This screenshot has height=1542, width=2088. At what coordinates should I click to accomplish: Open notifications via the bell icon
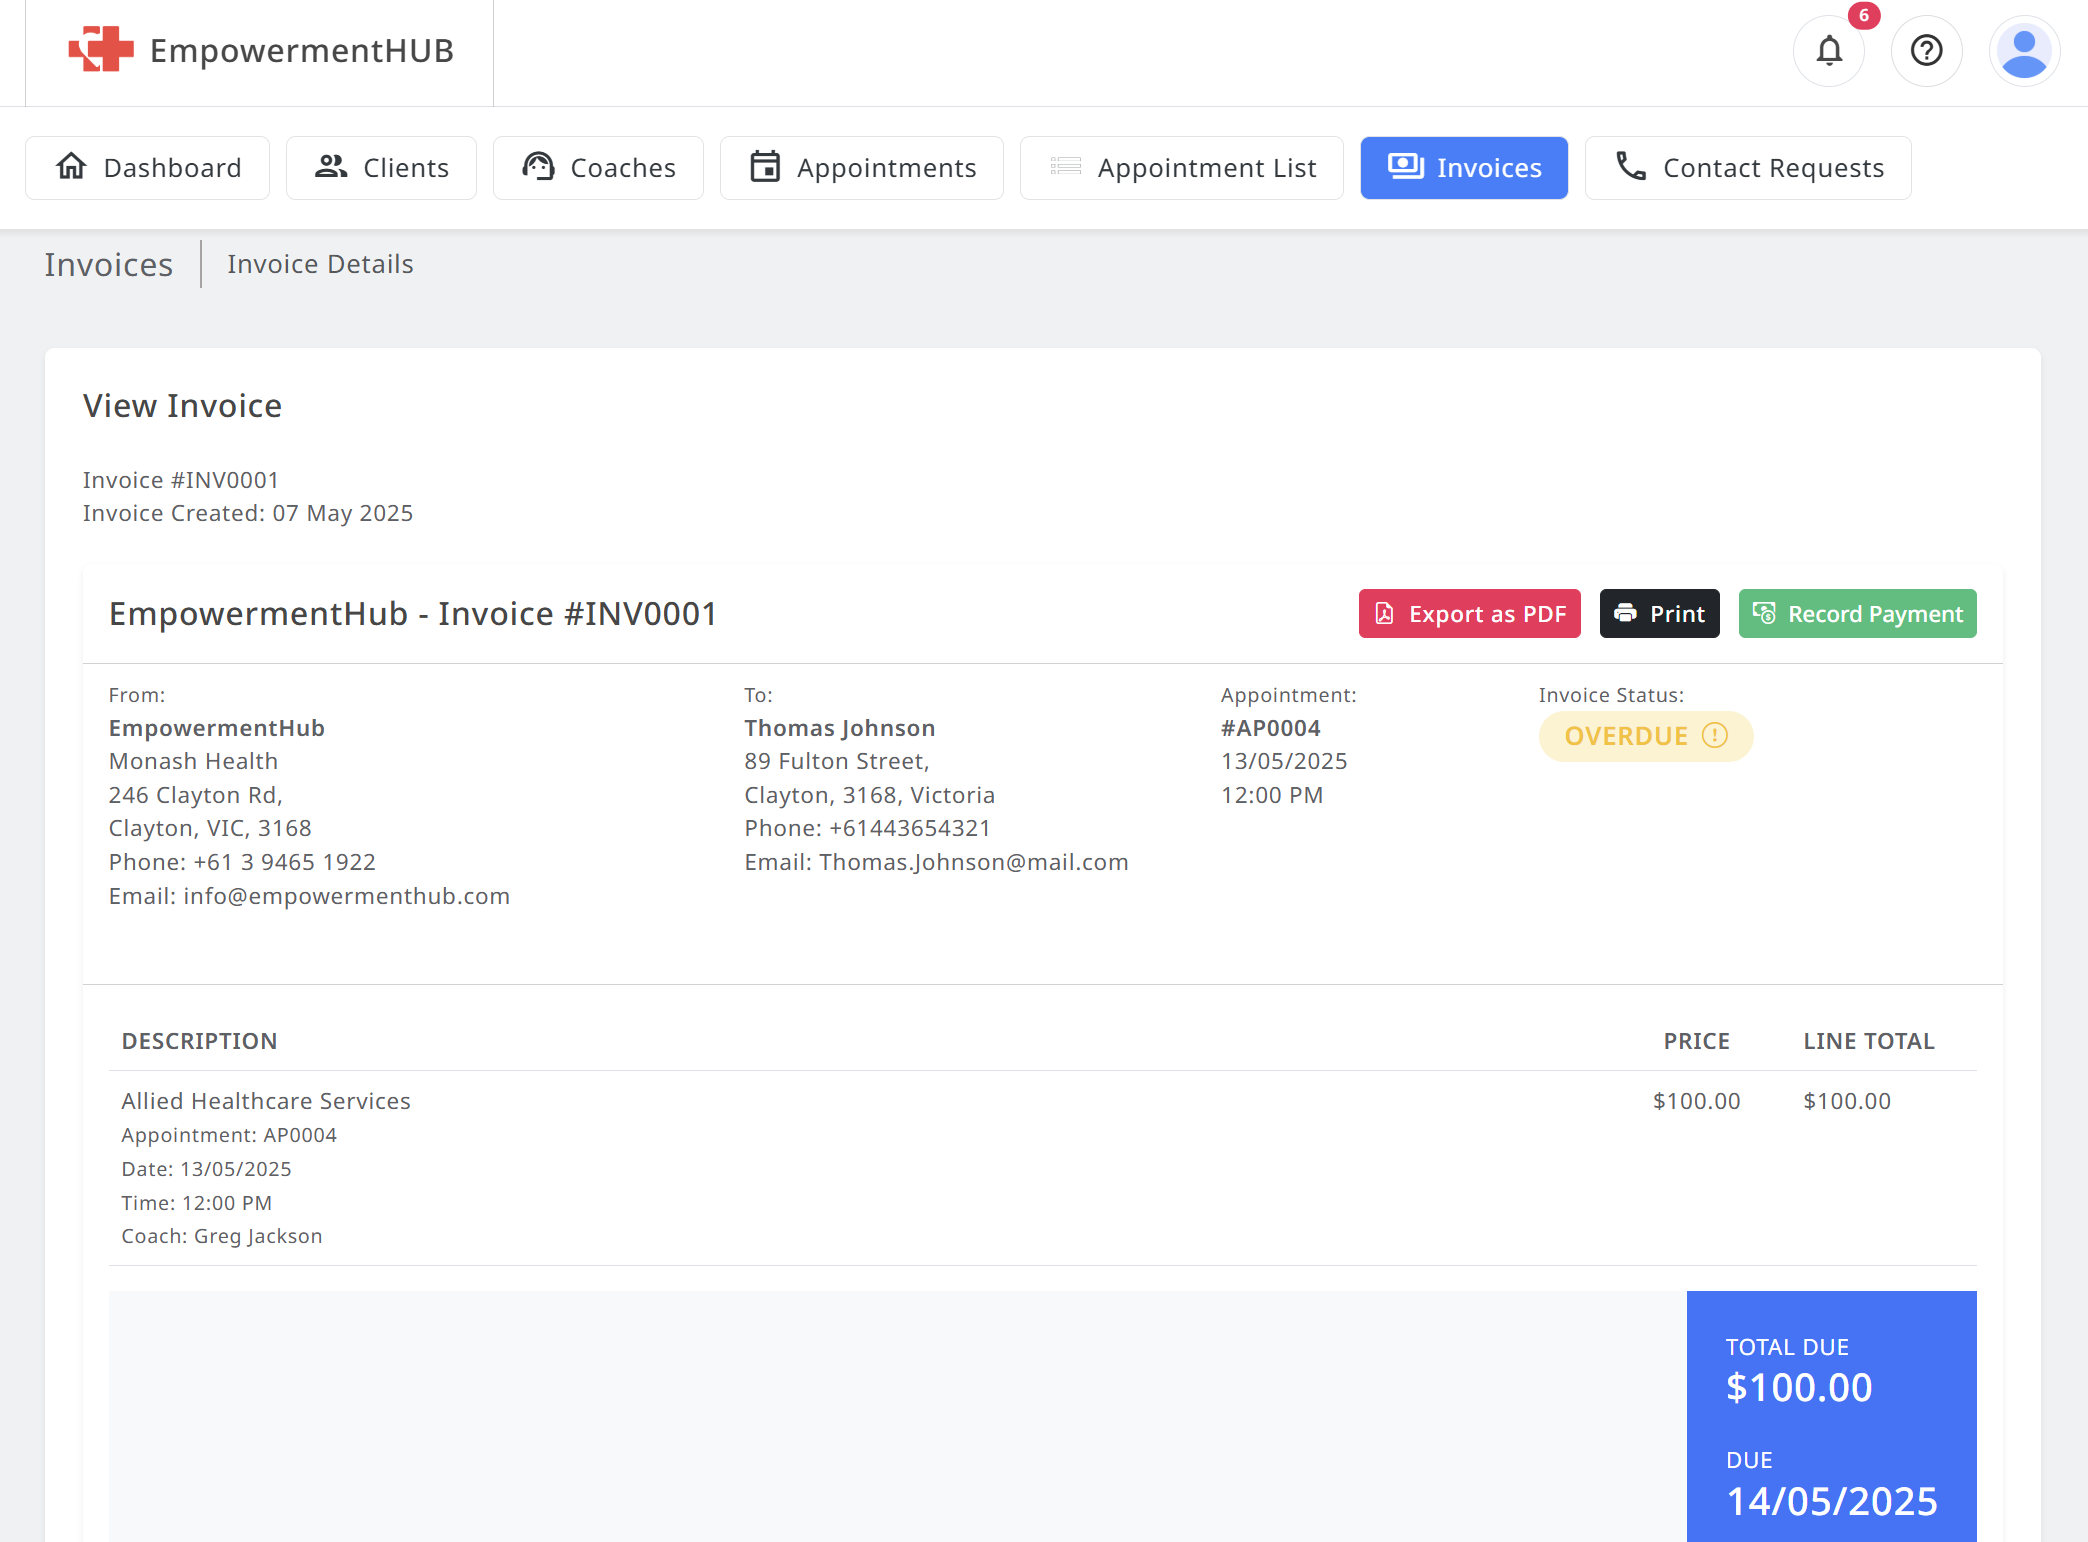pos(1828,50)
